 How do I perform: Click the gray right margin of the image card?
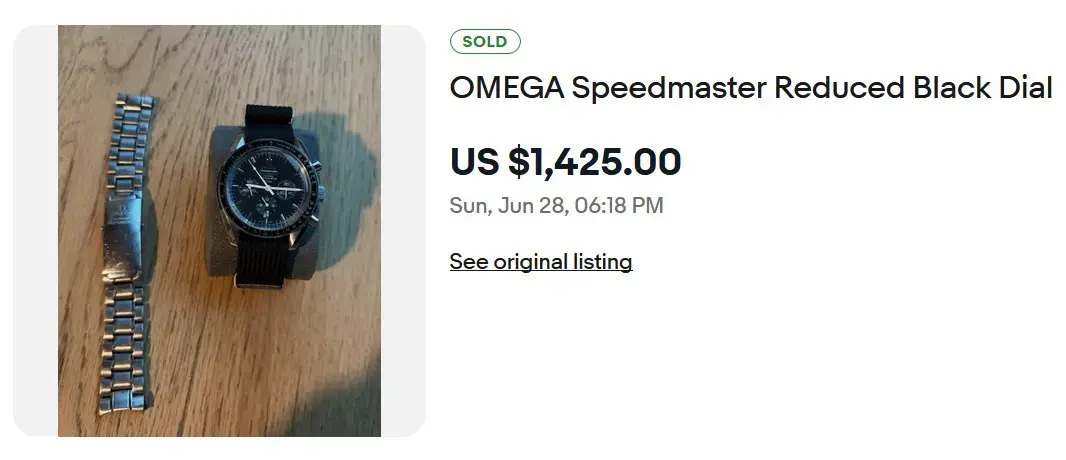click(403, 231)
